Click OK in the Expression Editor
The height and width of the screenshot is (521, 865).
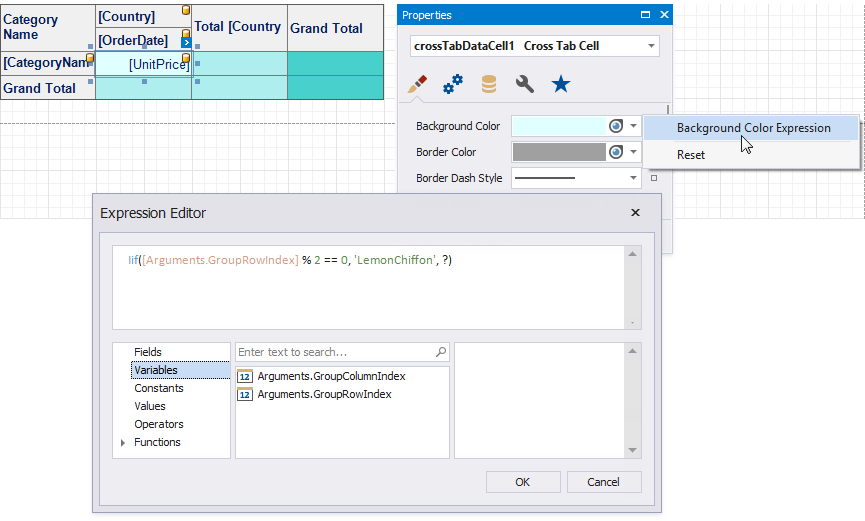(523, 482)
